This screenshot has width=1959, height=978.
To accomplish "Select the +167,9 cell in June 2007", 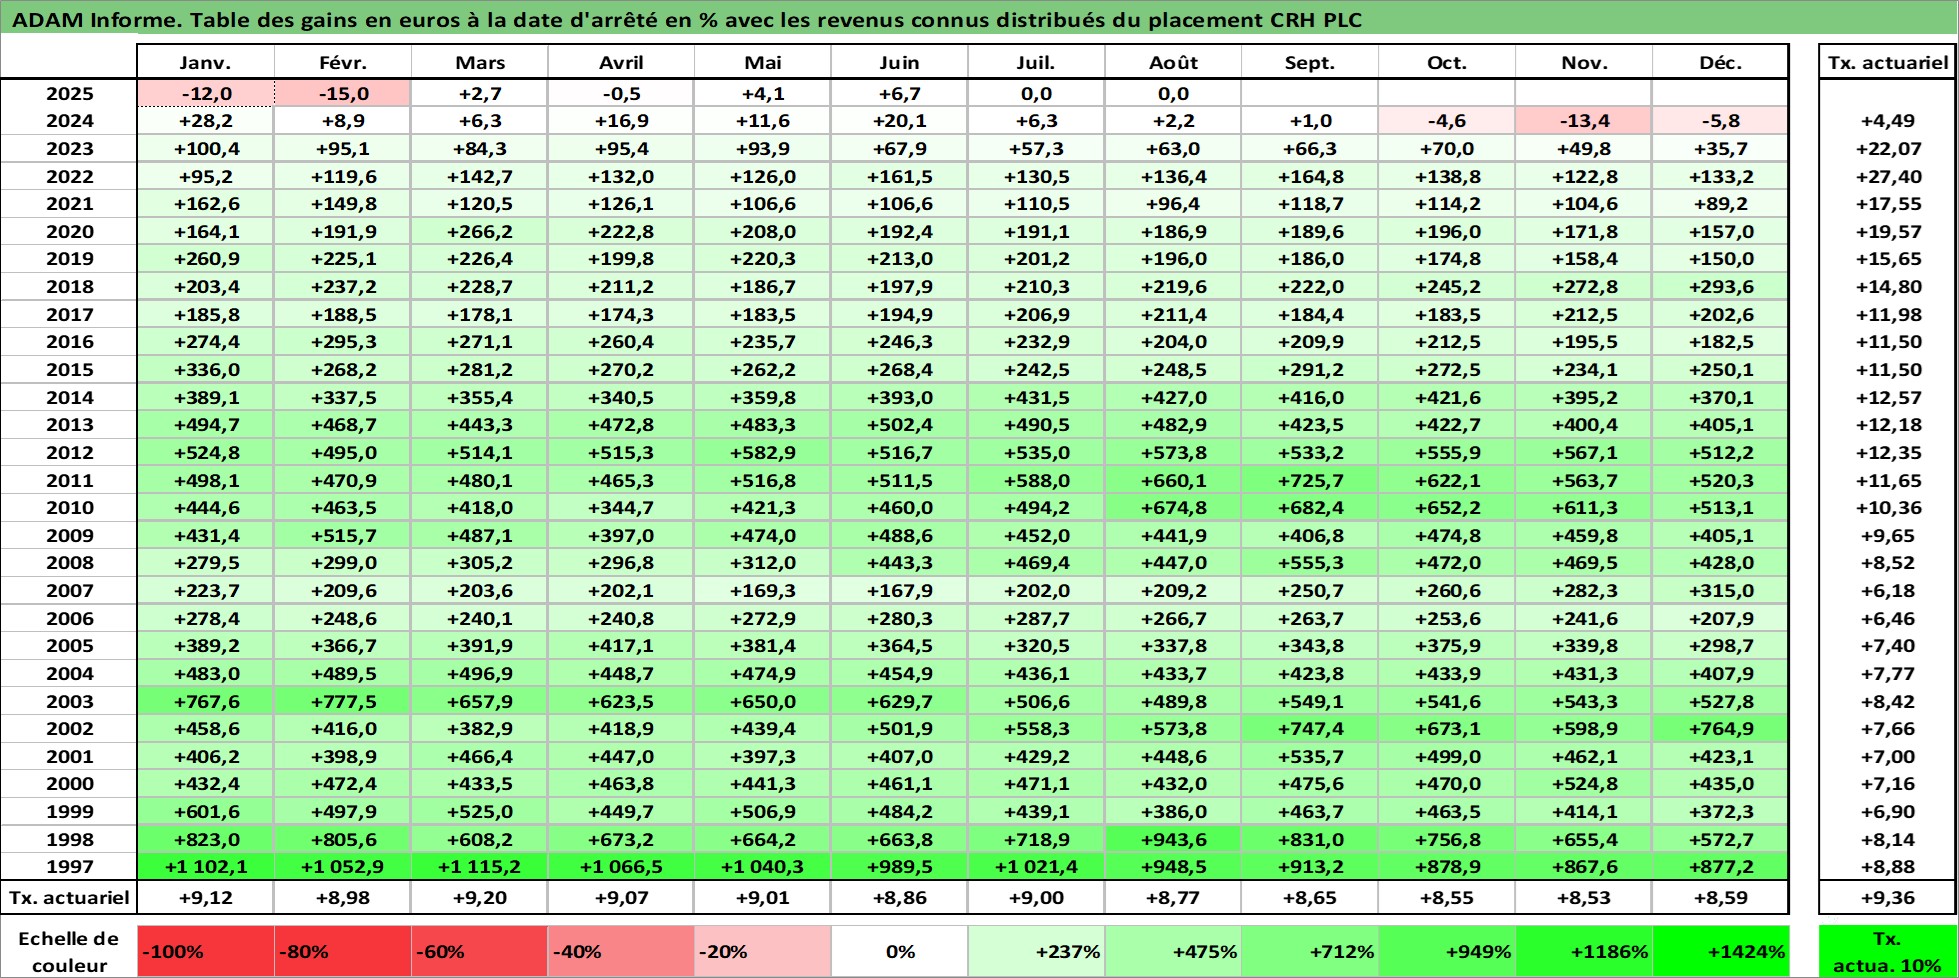I will [x=899, y=590].
